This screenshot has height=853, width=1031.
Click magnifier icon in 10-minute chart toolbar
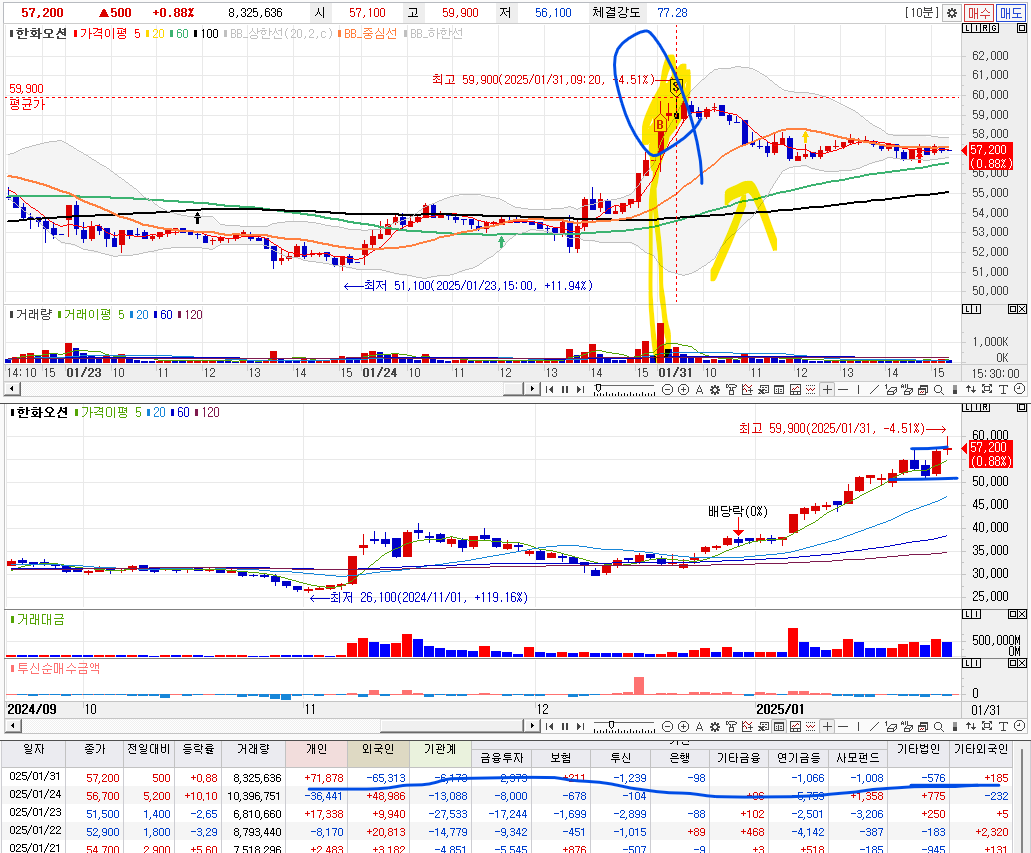(x=939, y=389)
